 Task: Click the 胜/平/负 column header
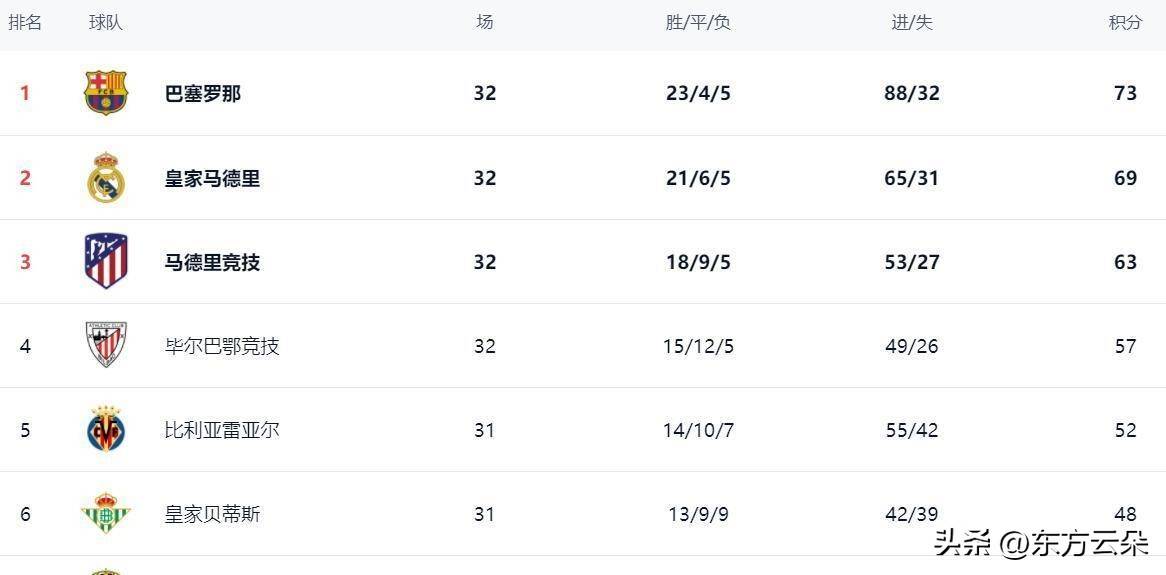(698, 22)
